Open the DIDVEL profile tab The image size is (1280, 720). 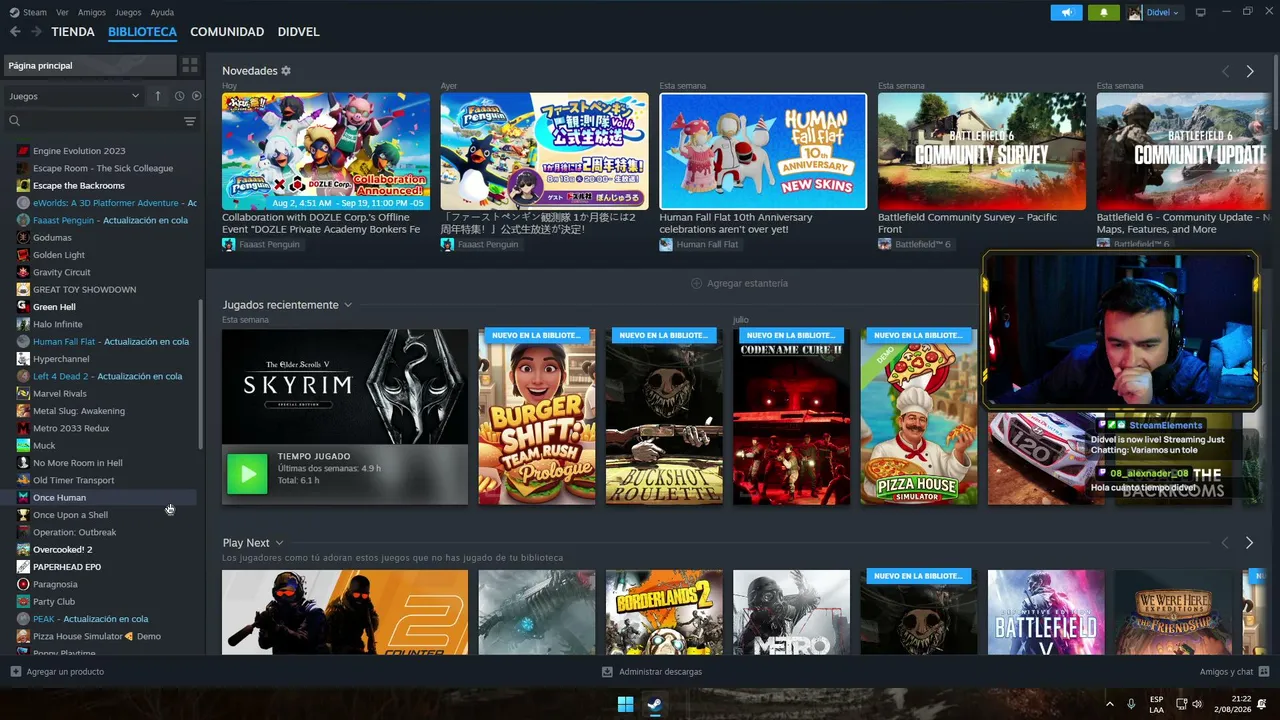[x=298, y=32]
